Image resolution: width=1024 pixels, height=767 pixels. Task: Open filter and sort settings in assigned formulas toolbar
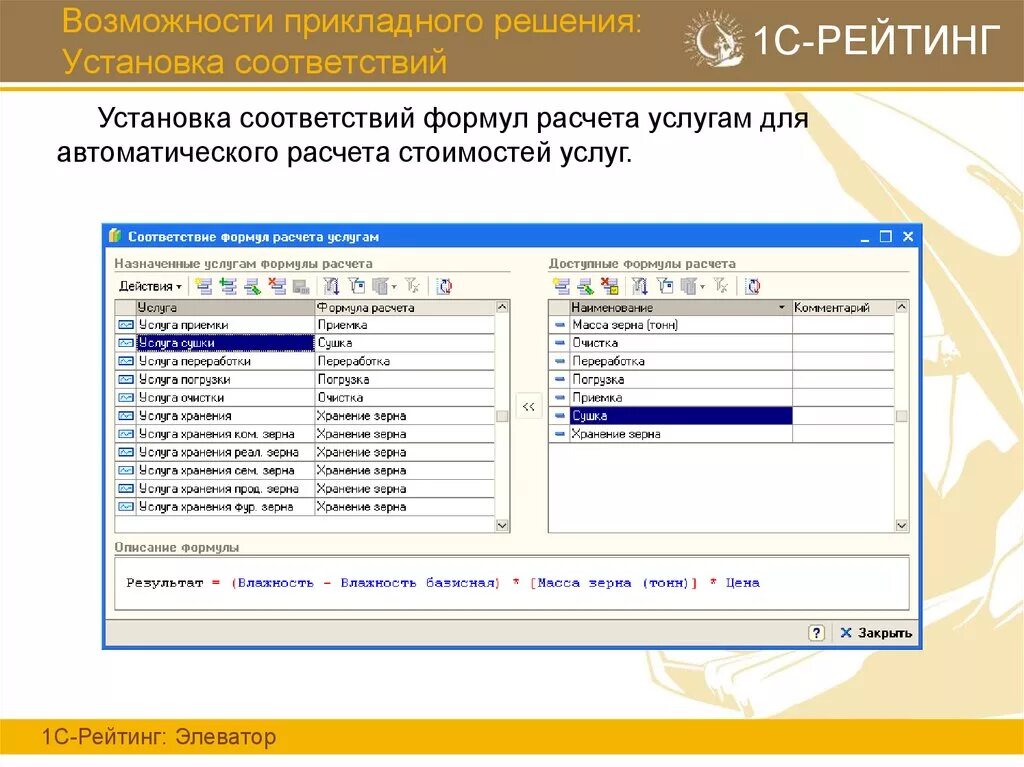(331, 286)
